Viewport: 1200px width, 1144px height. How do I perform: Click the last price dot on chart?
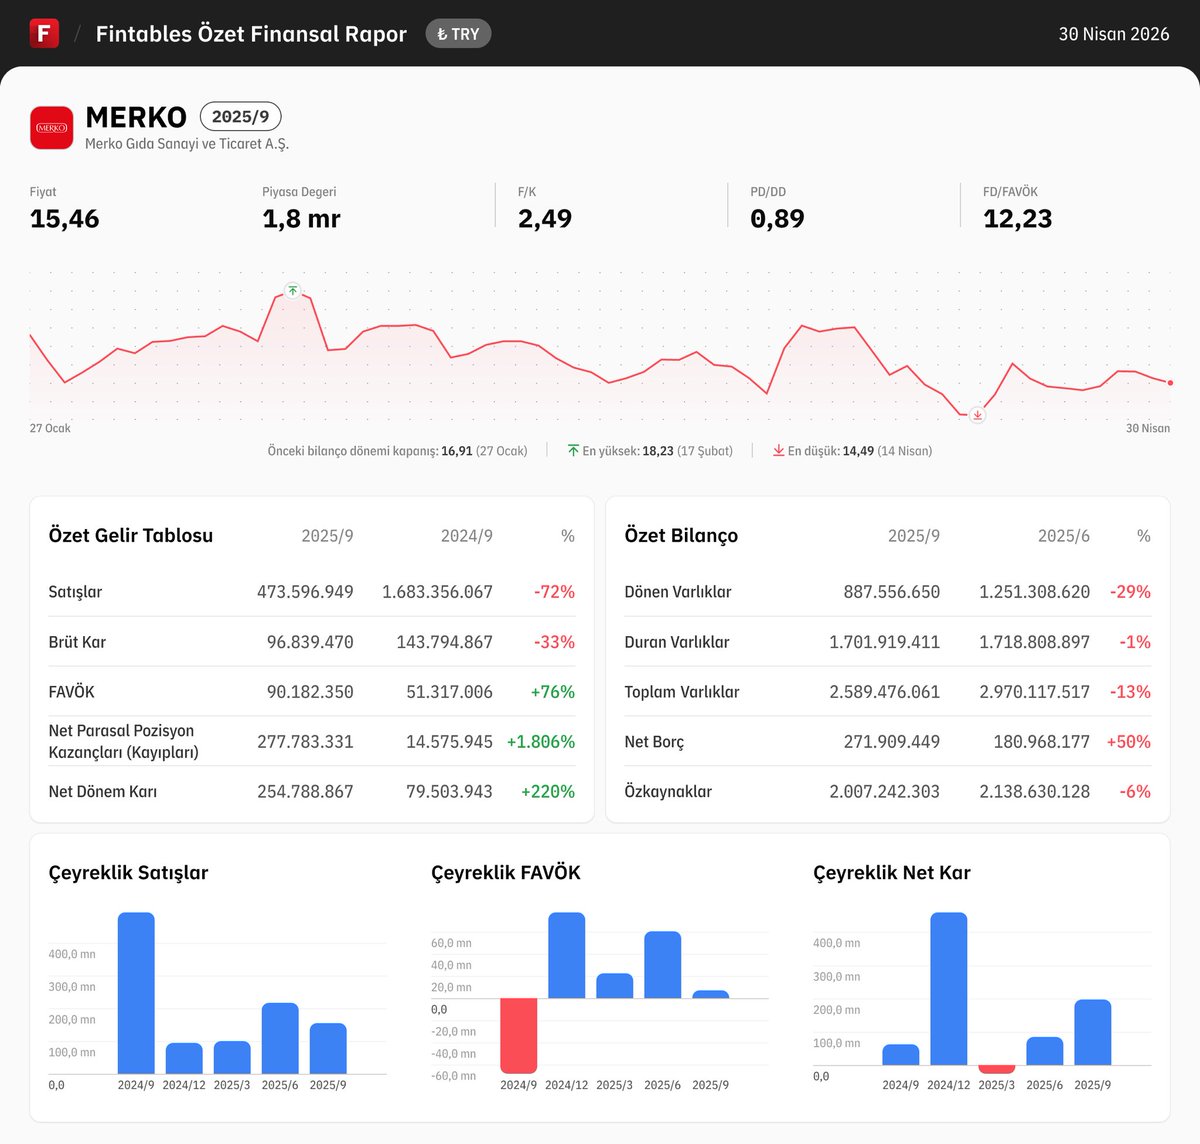click(x=1170, y=383)
